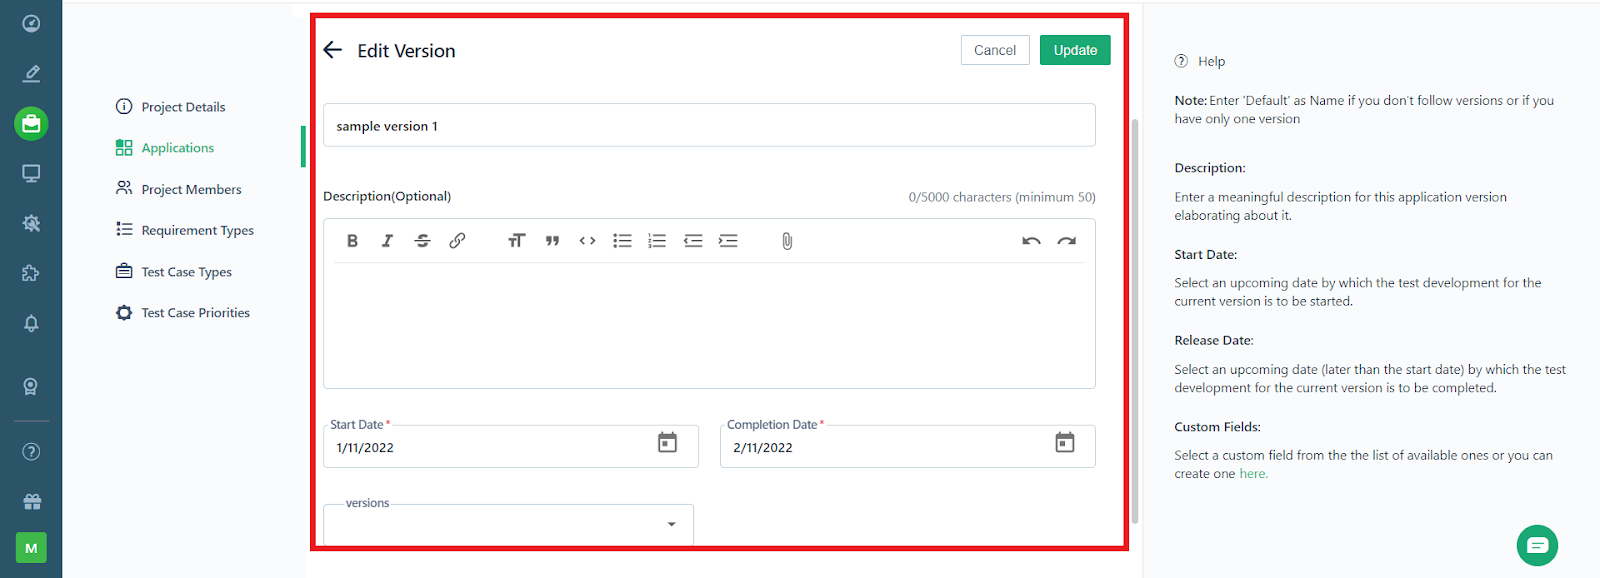This screenshot has width=1600, height=578.
Task: Open the M user avatar menu
Action: click(x=31, y=548)
